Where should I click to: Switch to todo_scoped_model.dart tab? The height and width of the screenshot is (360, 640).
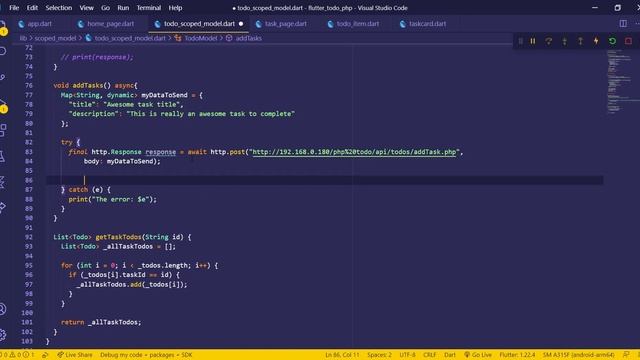(199, 24)
